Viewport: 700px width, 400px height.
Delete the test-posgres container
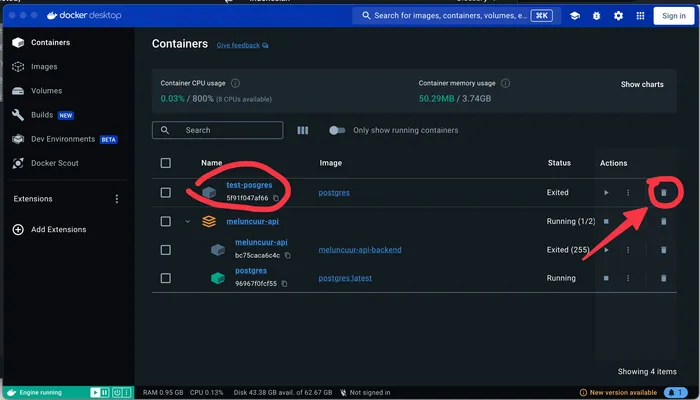663,192
